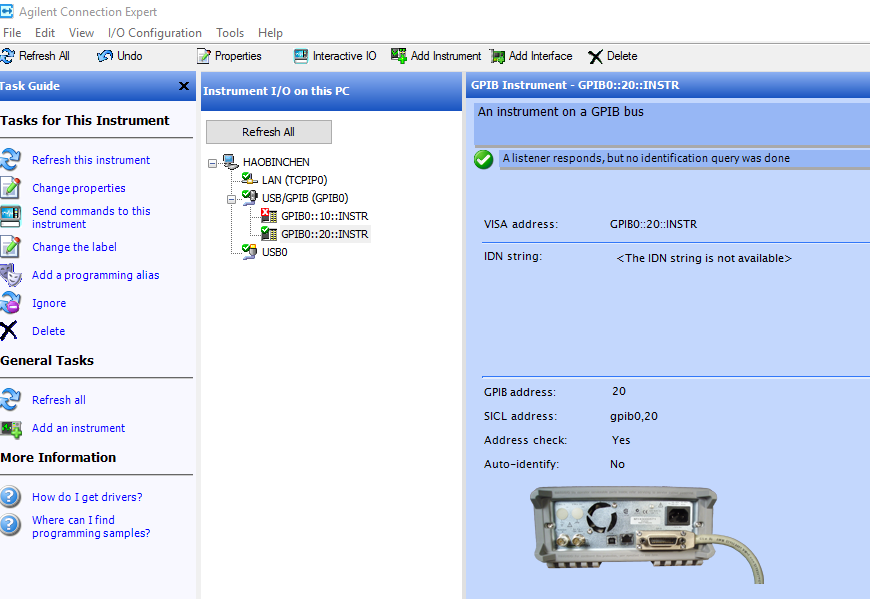Click the green checkmark status icon
Screen dimensions: 870x599
point(484,159)
